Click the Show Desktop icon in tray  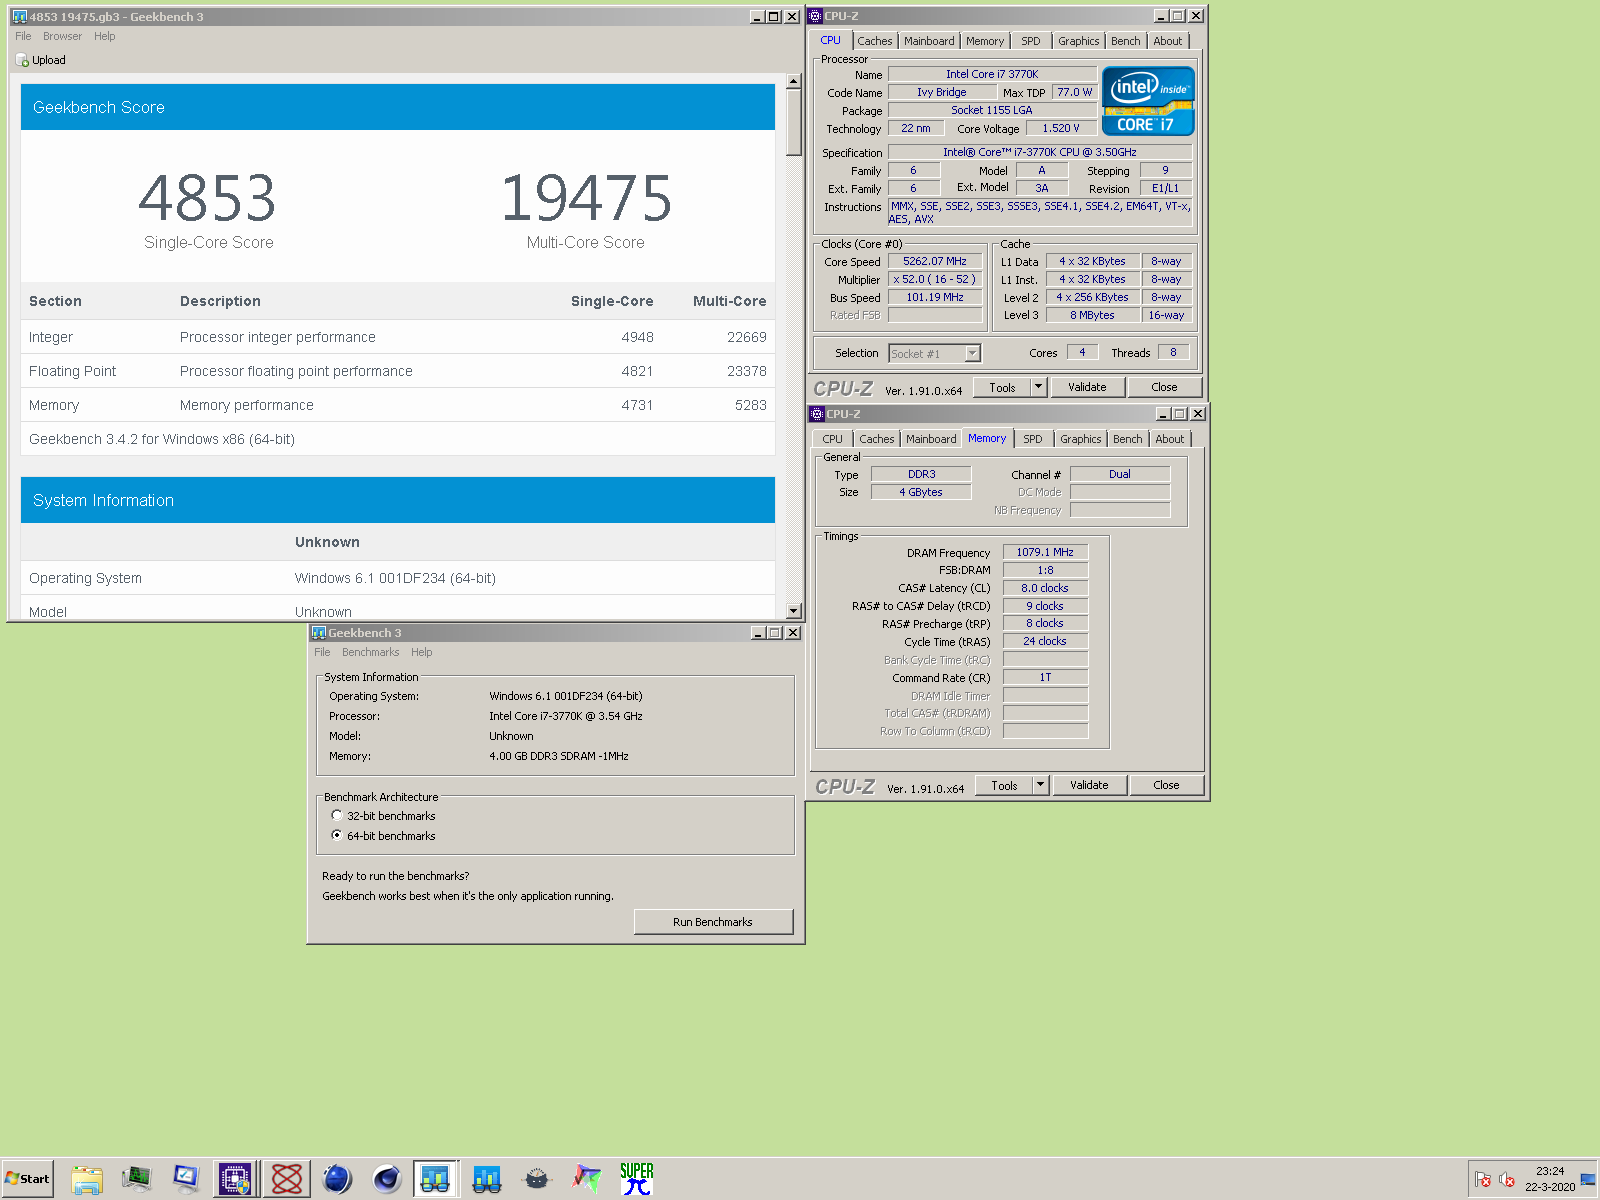pyautogui.click(x=1588, y=1180)
